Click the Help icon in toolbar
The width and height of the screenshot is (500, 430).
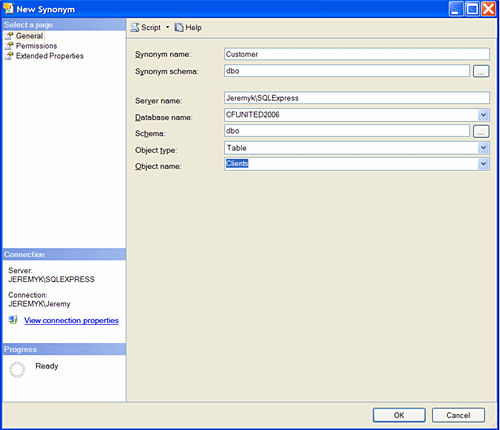point(179,28)
